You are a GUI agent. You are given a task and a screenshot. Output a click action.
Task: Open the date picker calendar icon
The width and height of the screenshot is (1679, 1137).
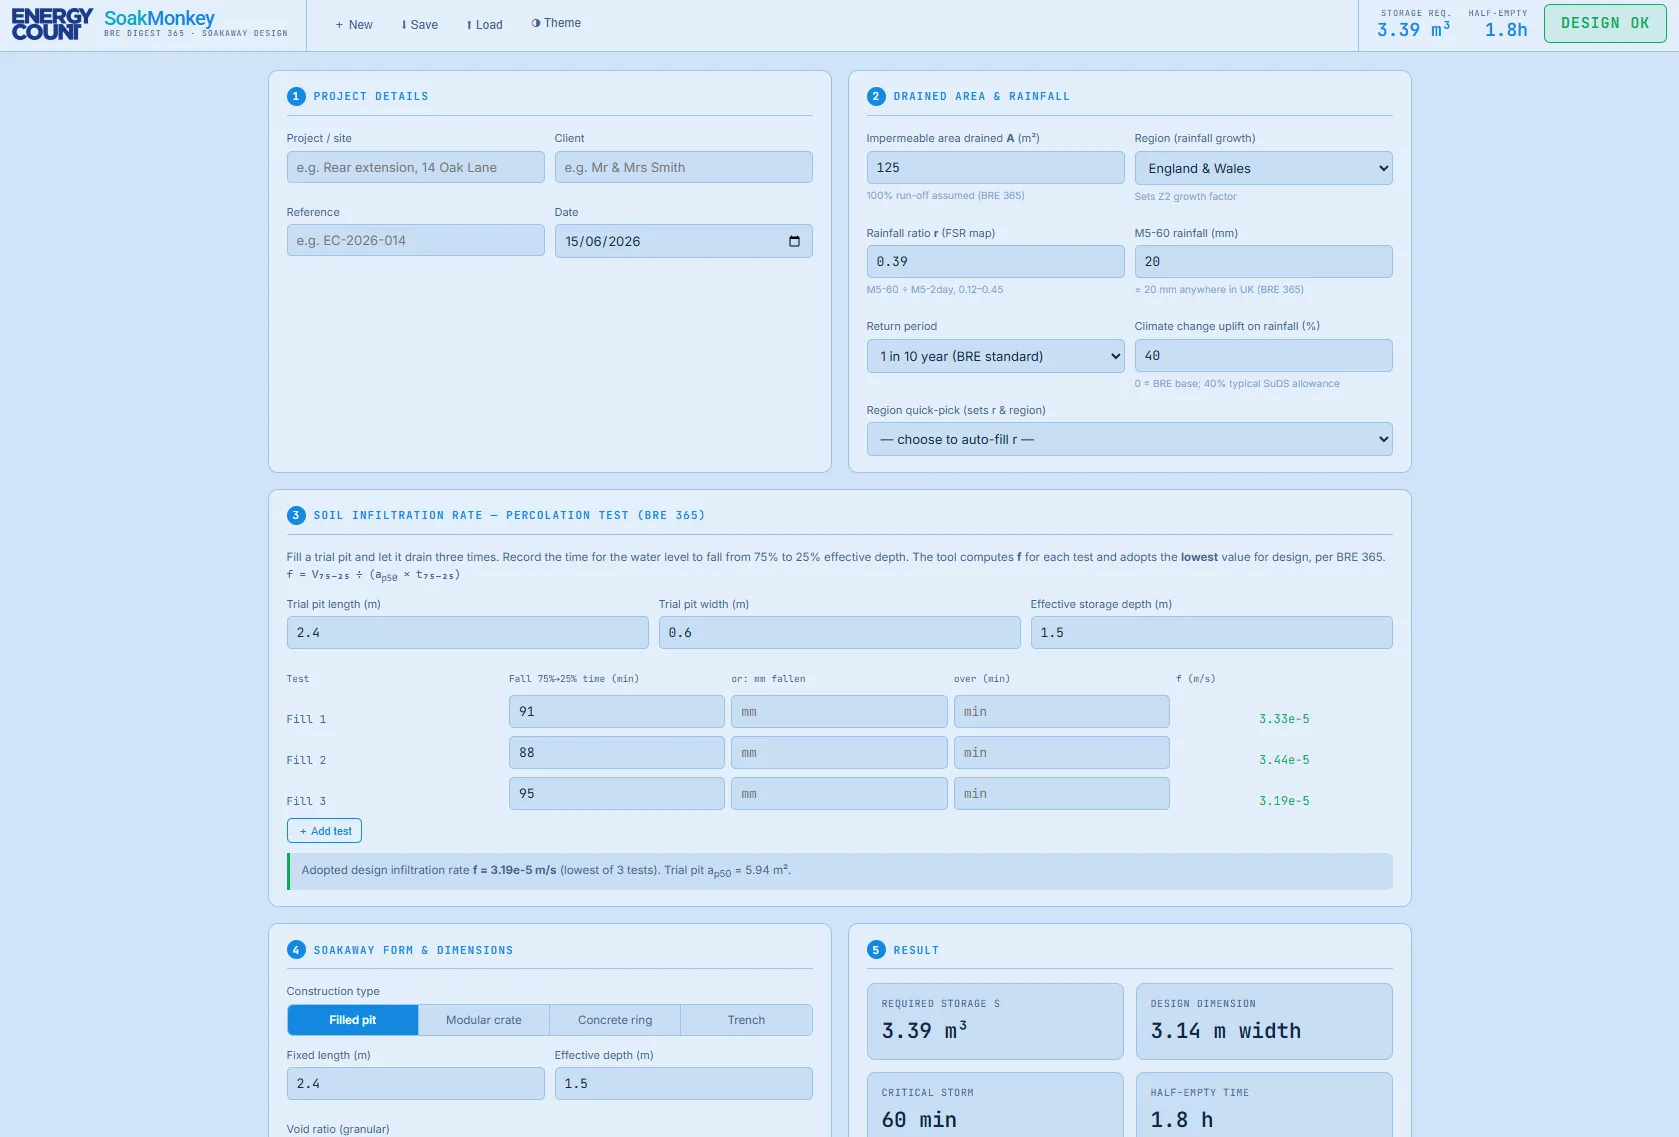point(794,241)
